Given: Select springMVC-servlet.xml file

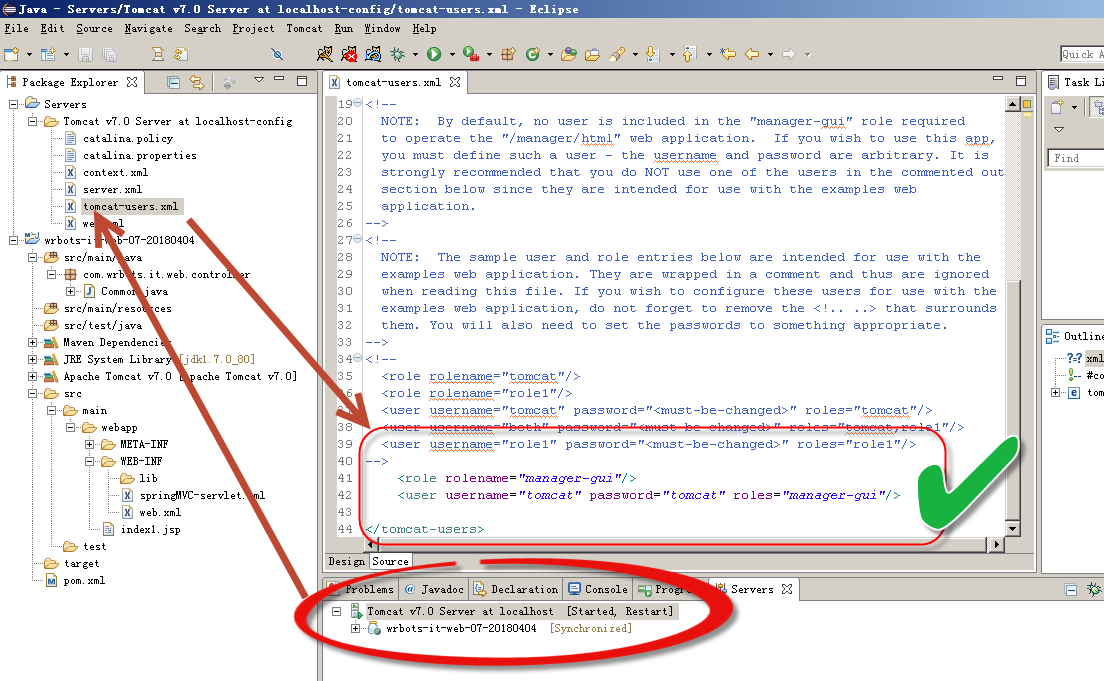Looking at the screenshot, I should (x=201, y=496).
